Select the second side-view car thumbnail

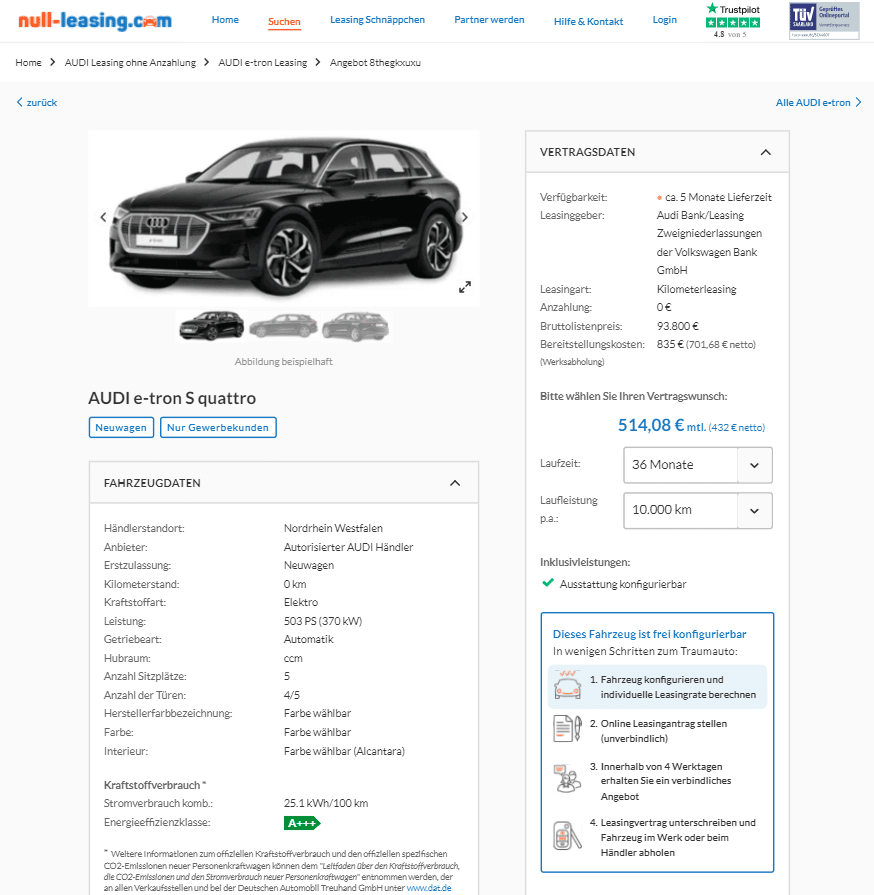pos(284,326)
